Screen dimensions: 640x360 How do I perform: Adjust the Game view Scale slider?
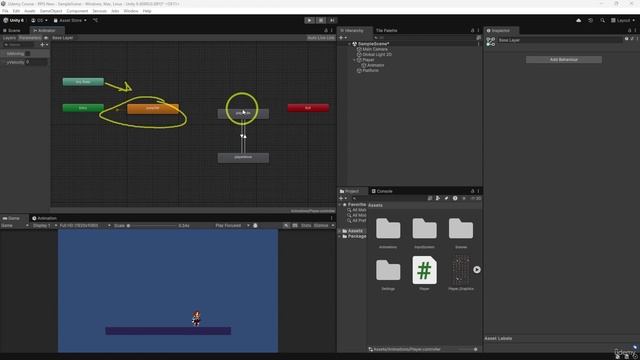(152, 226)
